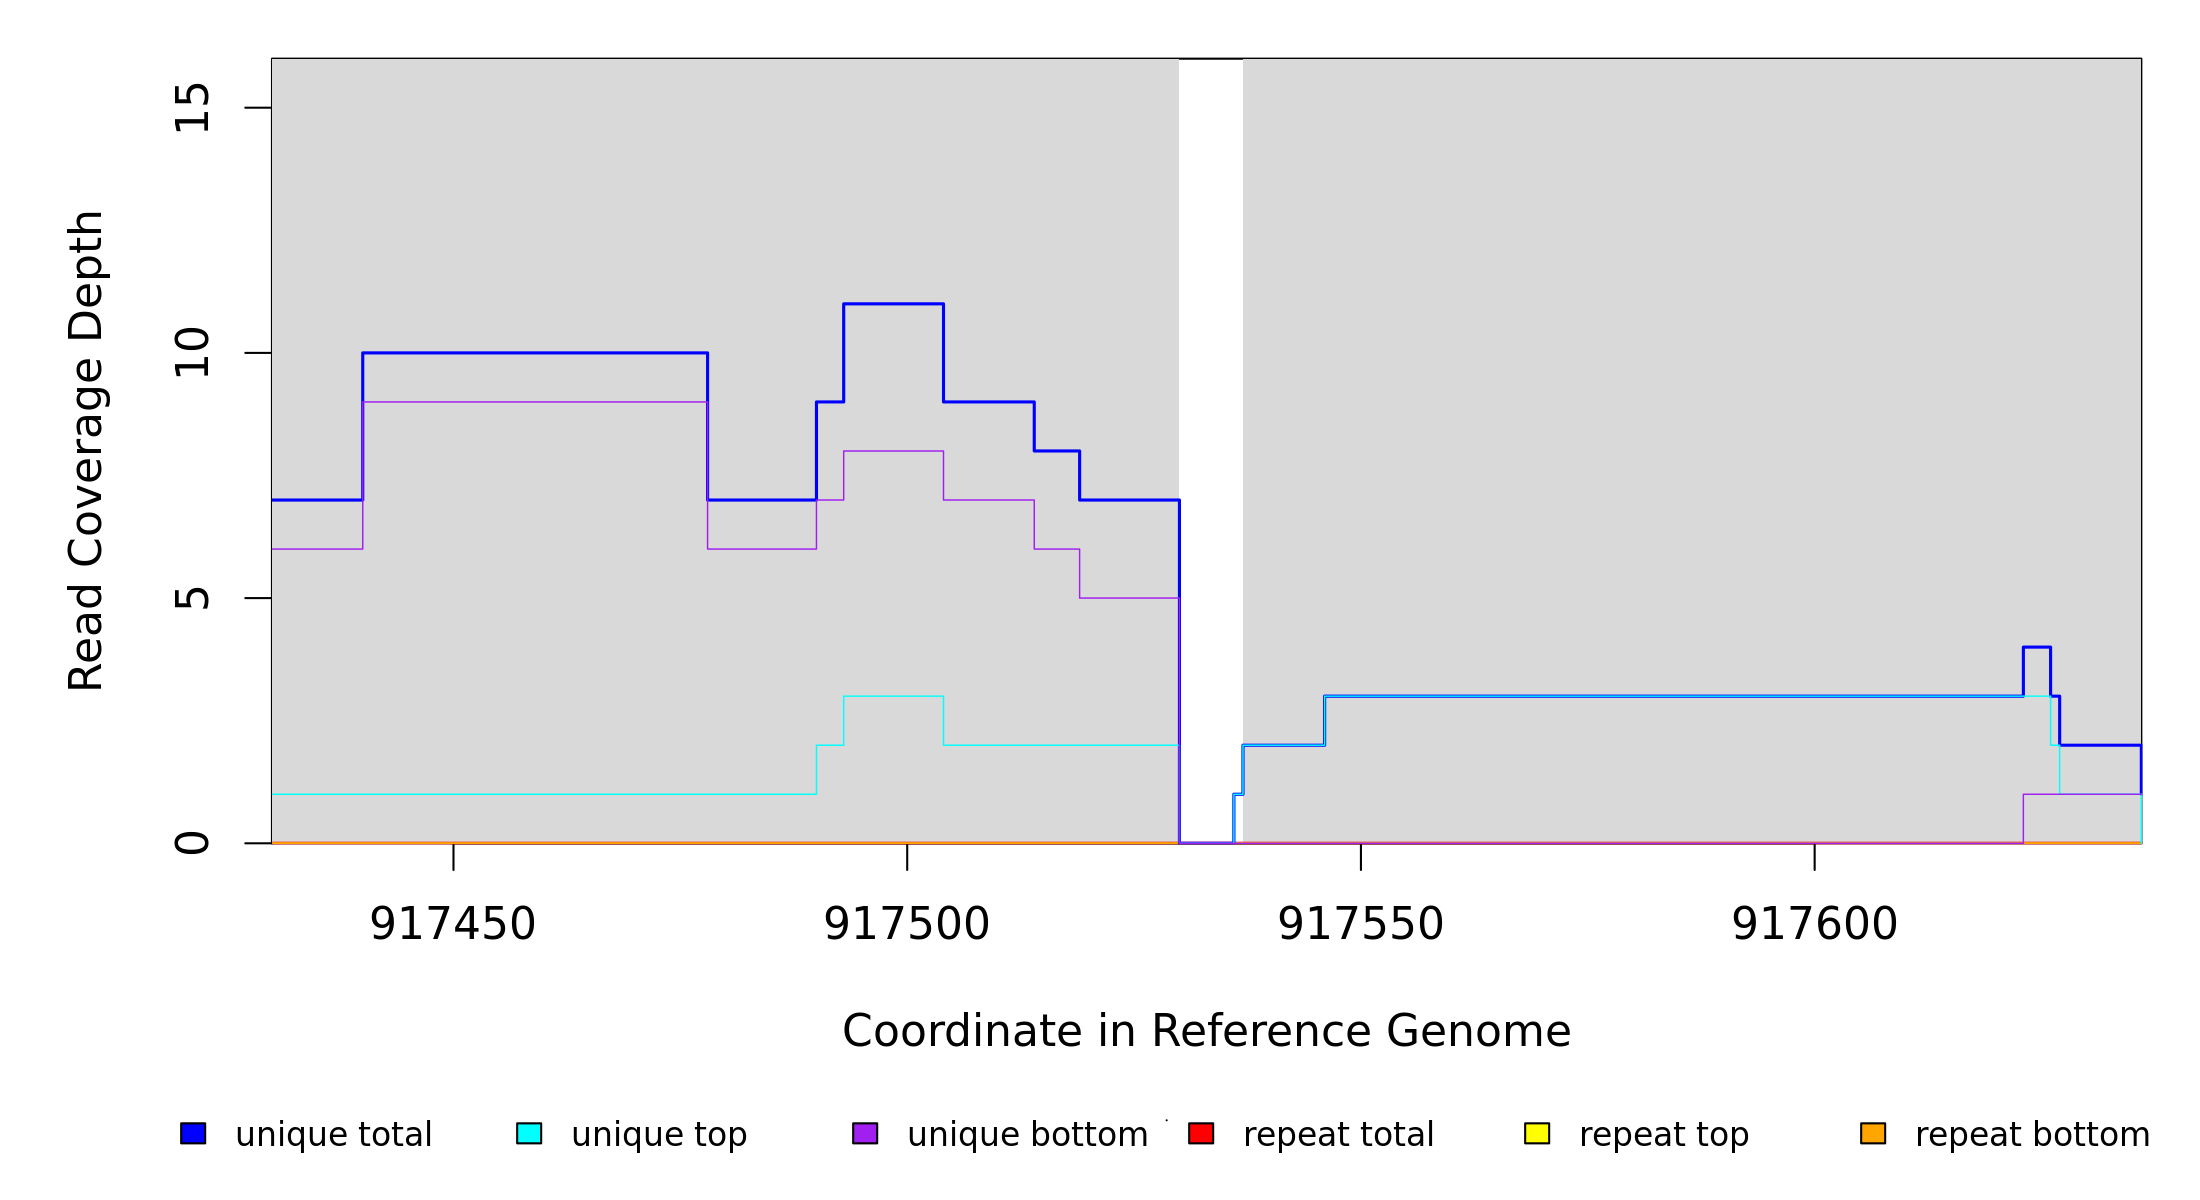Image resolution: width=2200 pixels, height=1200 pixels.
Task: Select the 'repeat total' legend label
Action: point(1338,1135)
